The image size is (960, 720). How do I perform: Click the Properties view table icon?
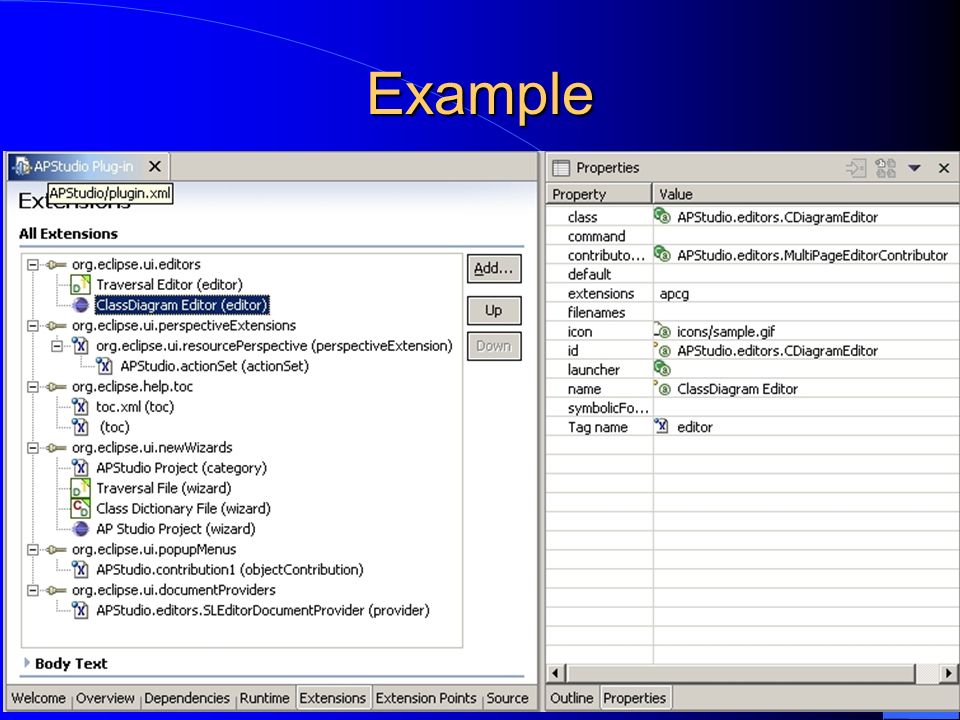pos(560,168)
